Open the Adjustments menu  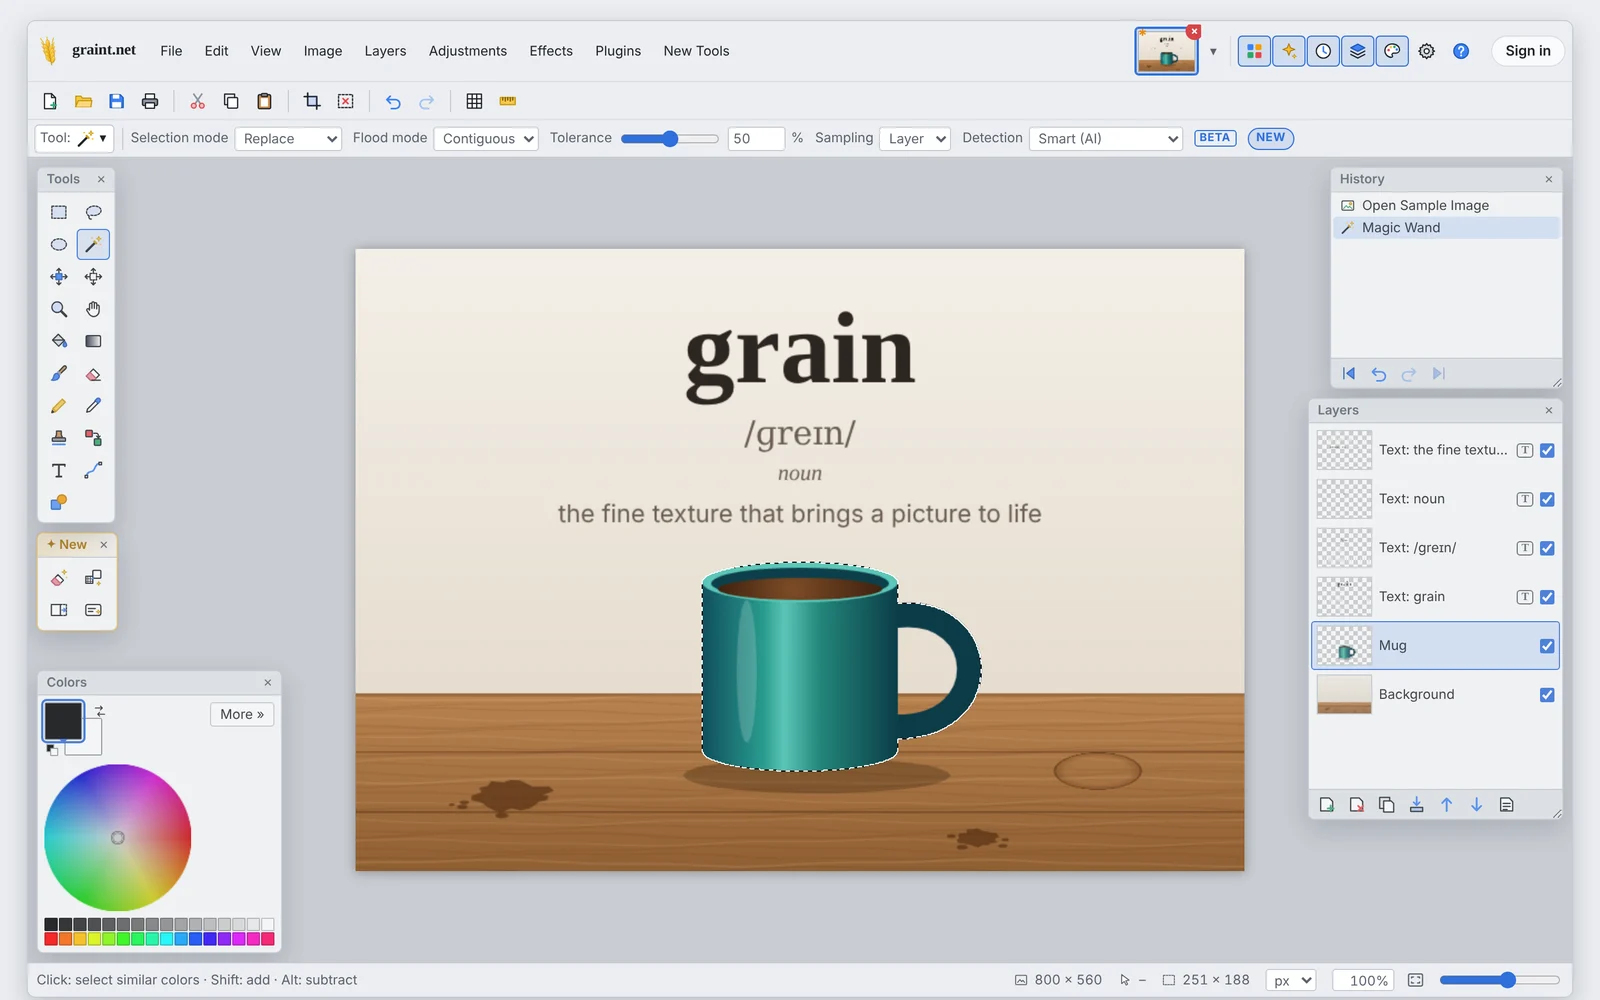point(468,51)
